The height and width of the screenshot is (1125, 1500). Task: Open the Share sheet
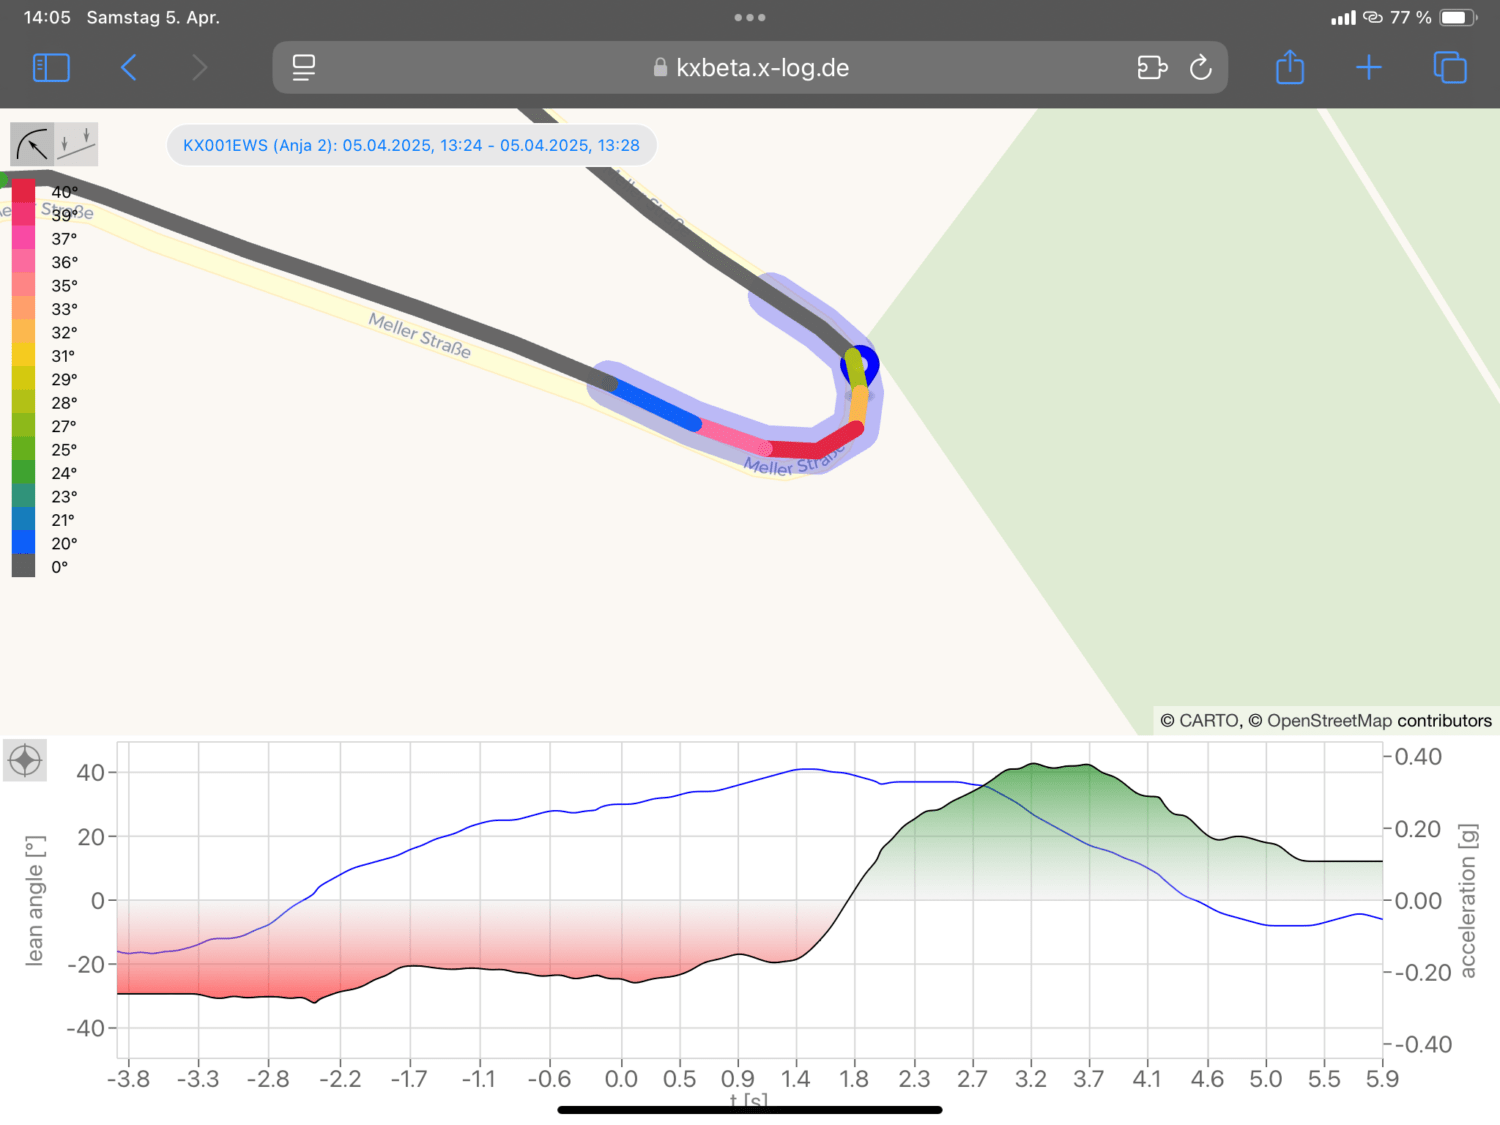tap(1290, 68)
